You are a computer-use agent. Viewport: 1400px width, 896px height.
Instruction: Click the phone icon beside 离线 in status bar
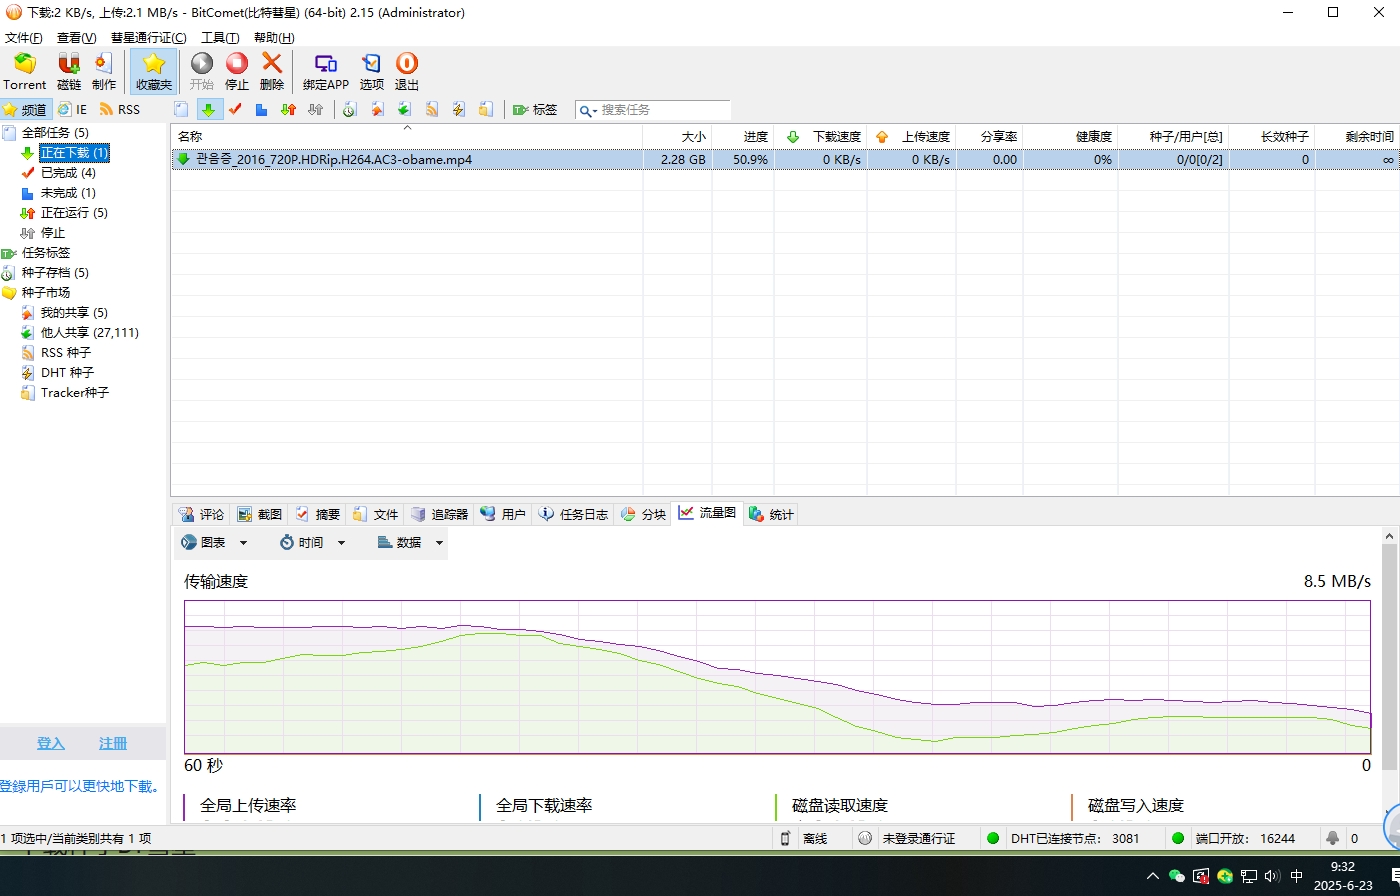pos(786,838)
